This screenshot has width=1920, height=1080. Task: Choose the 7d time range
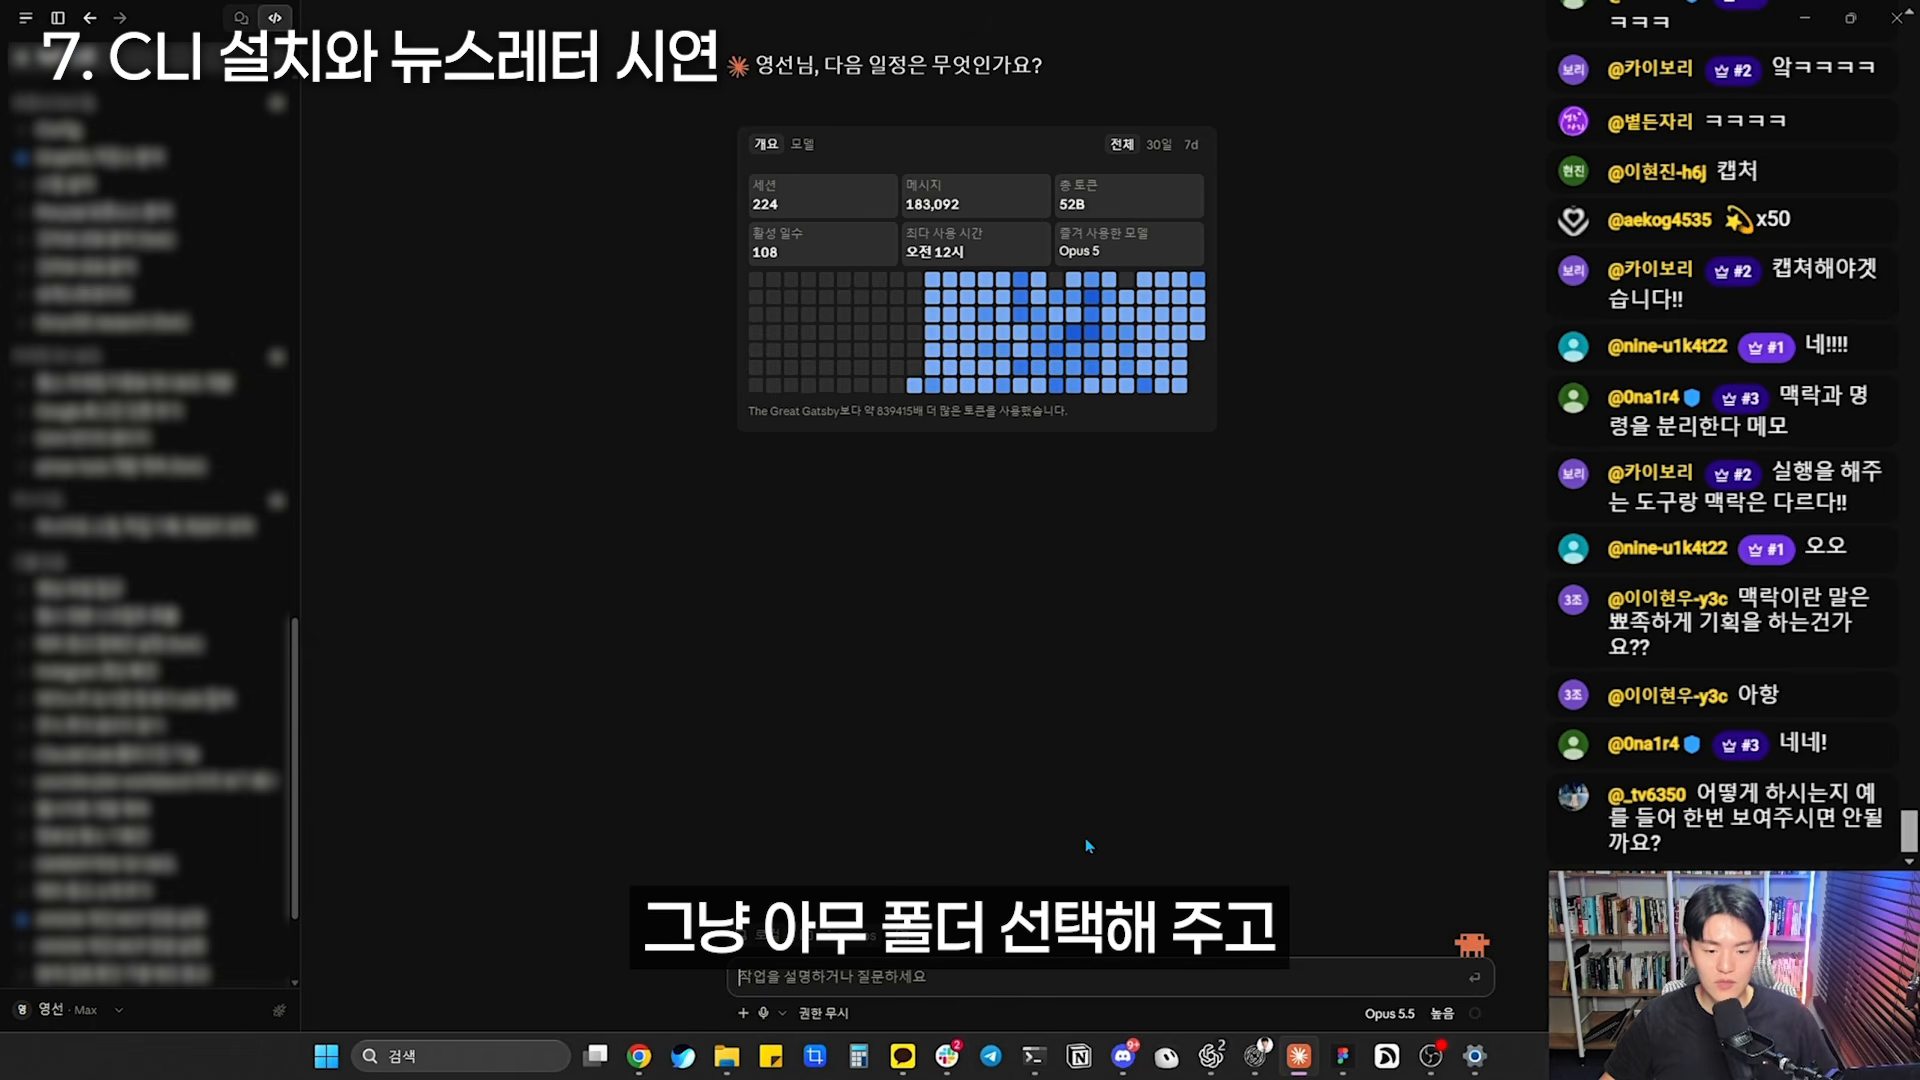[1191, 145]
